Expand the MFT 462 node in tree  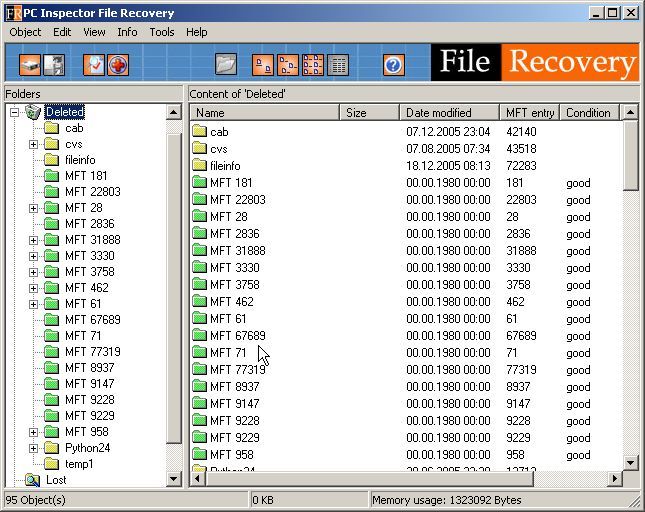point(33,288)
